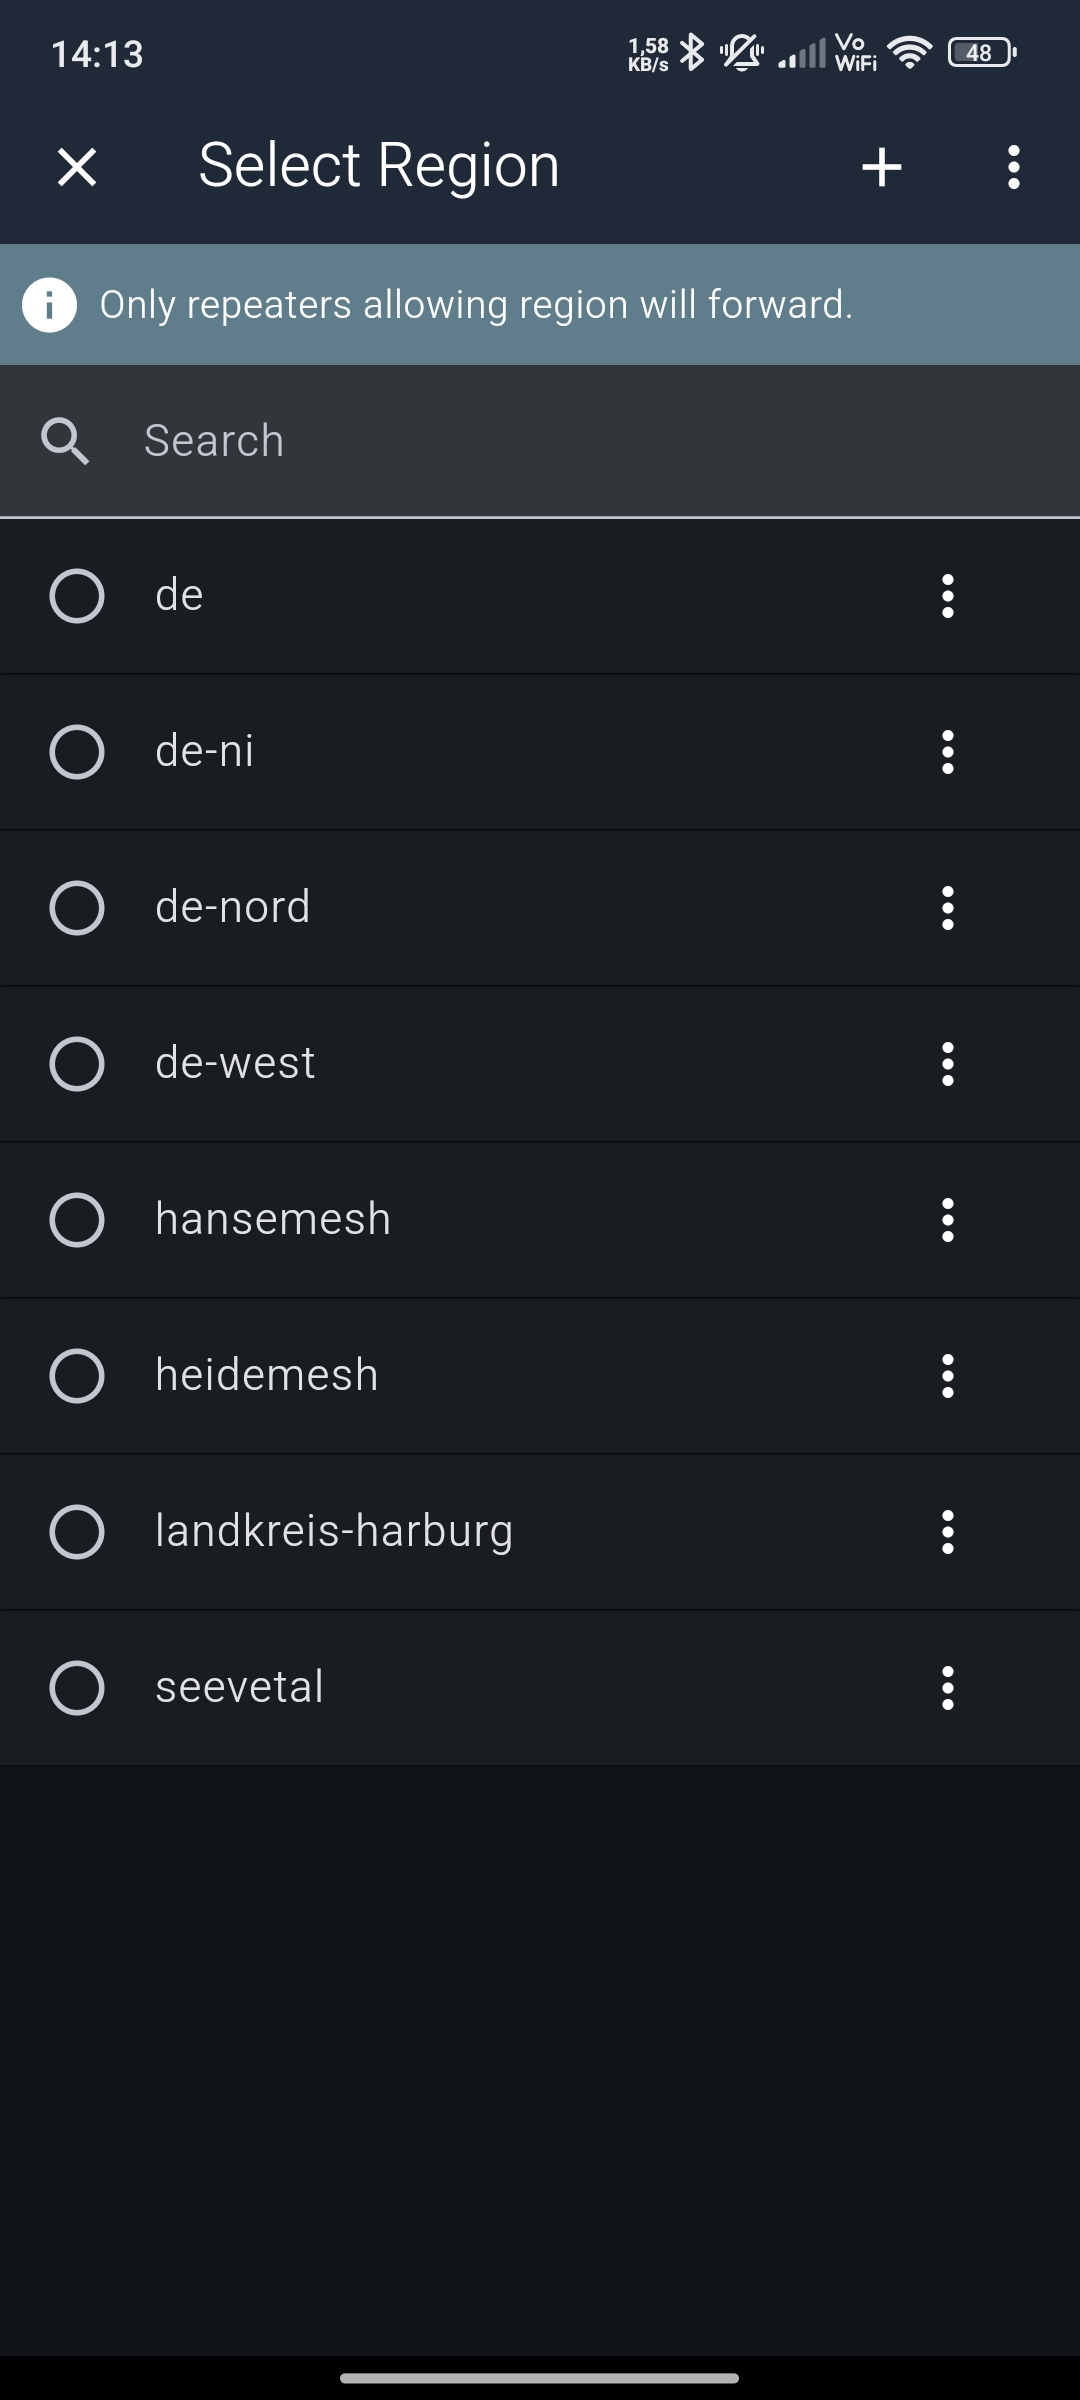
Task: Open options menu for de-nord
Action: point(947,908)
